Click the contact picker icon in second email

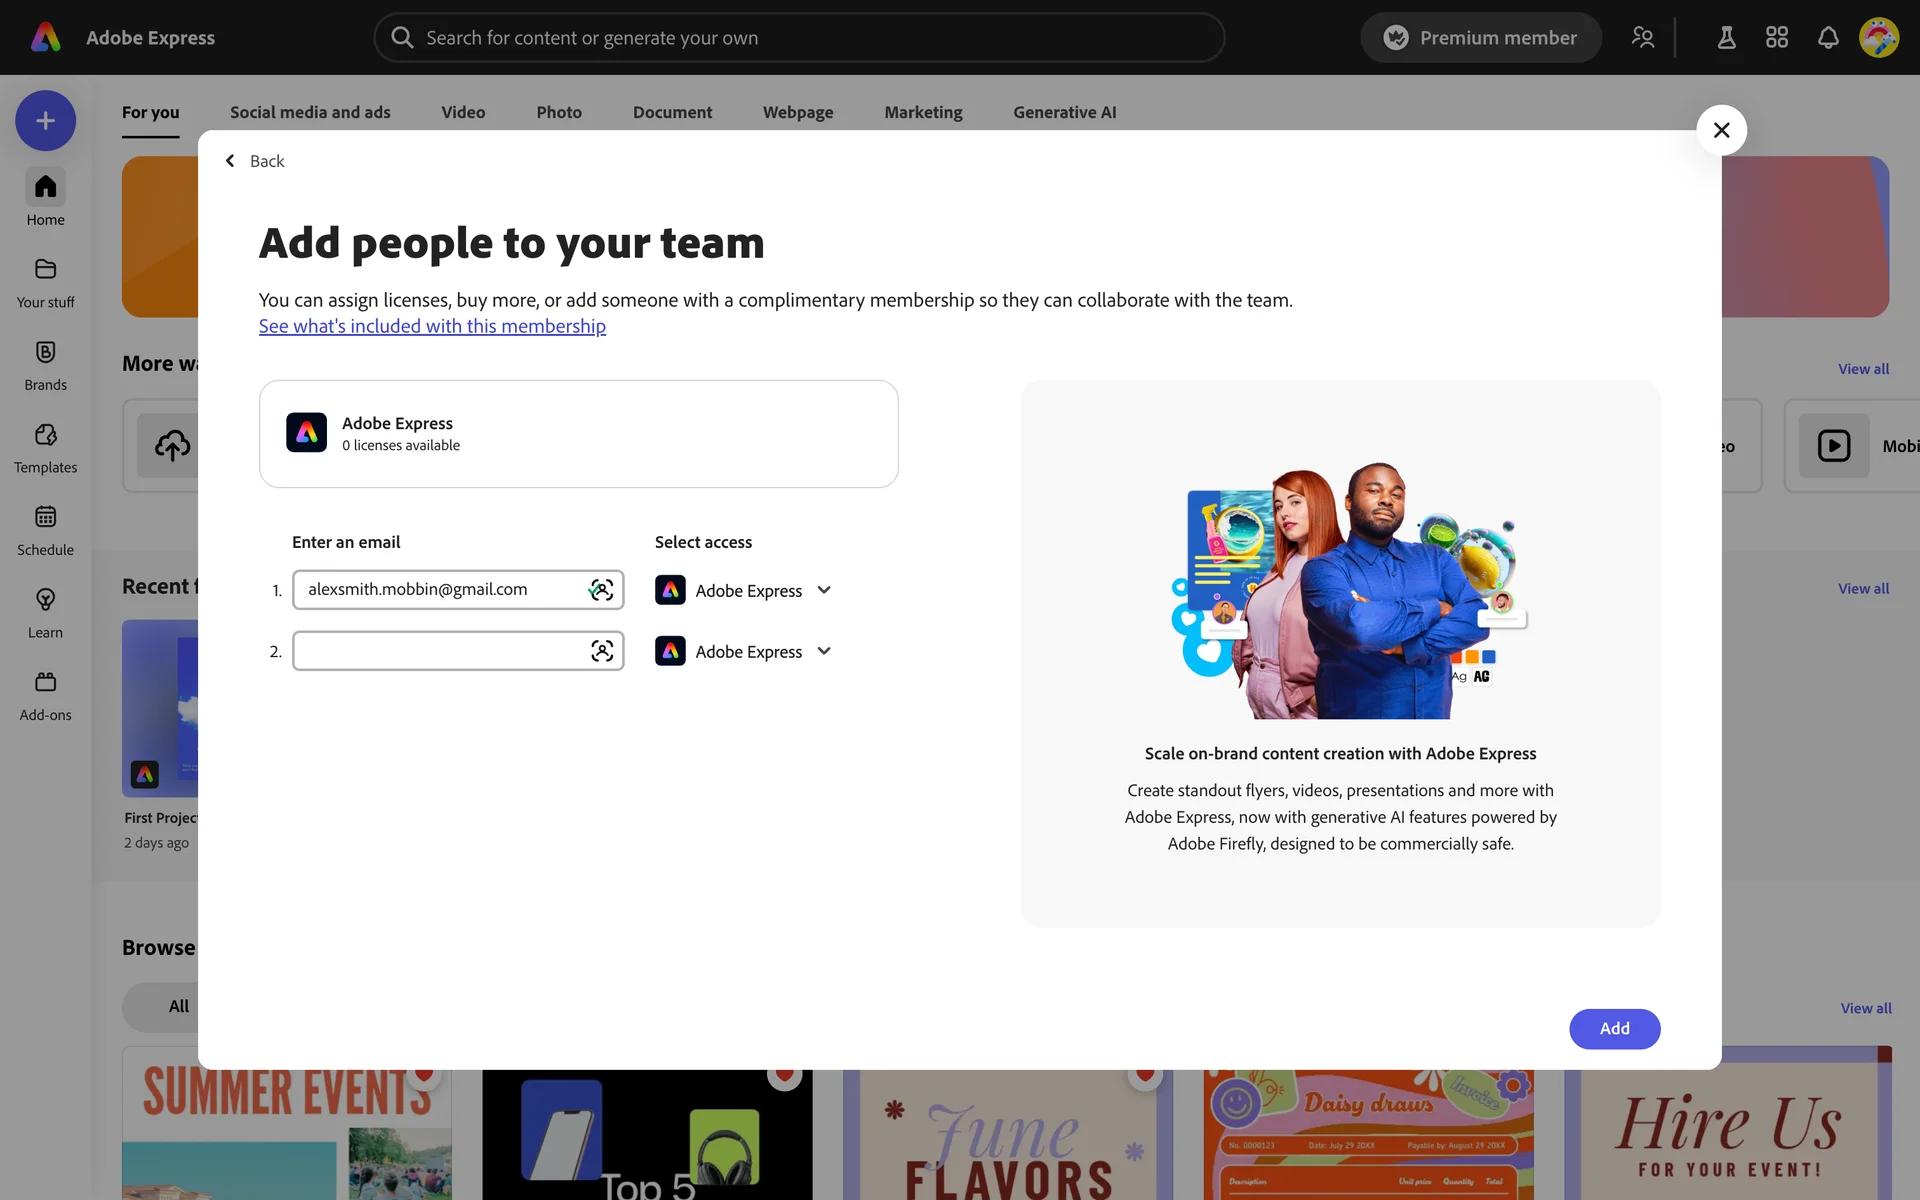point(601,651)
